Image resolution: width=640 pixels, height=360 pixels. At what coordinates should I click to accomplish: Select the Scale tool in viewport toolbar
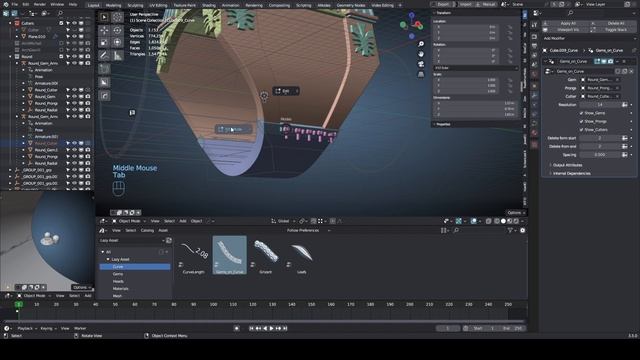104,42
